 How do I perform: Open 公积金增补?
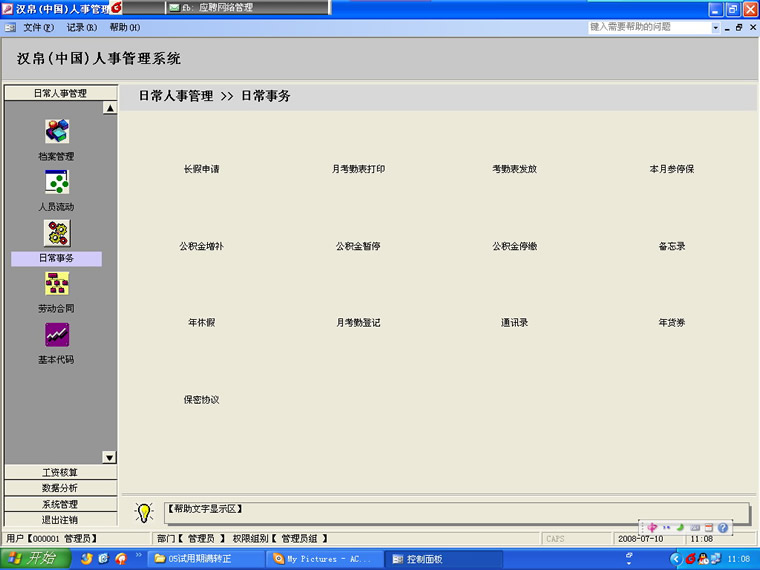tap(201, 246)
